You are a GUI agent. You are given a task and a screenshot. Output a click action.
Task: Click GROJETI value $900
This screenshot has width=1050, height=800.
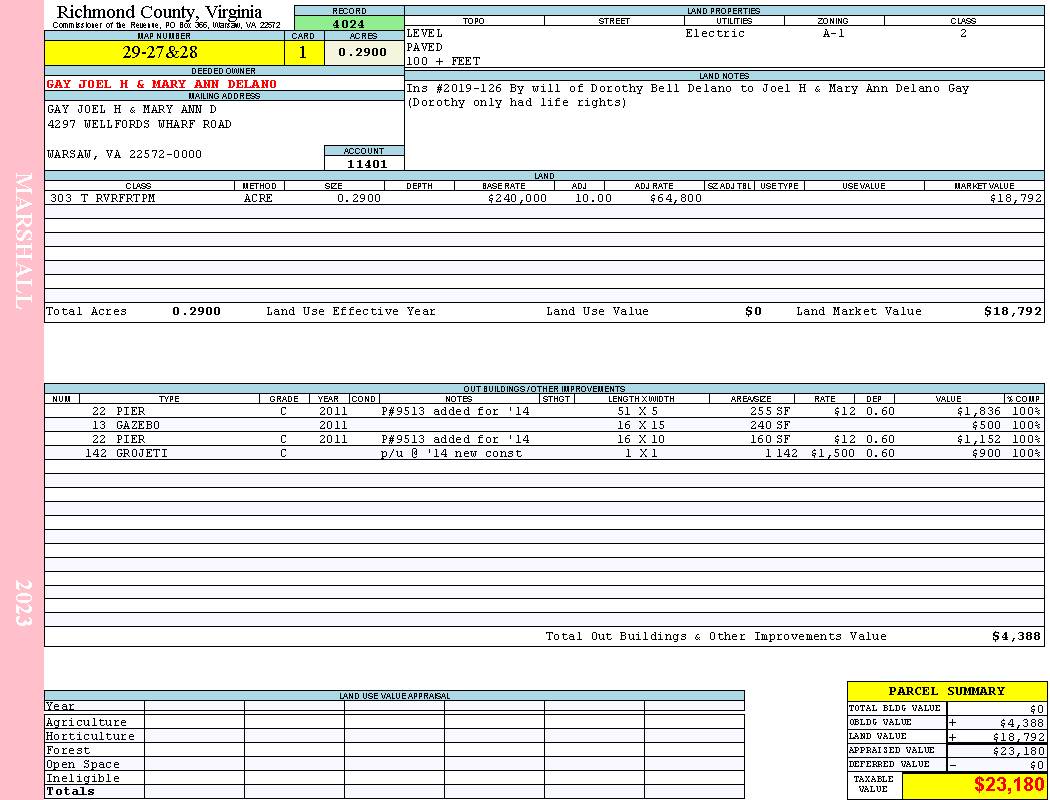click(986, 453)
